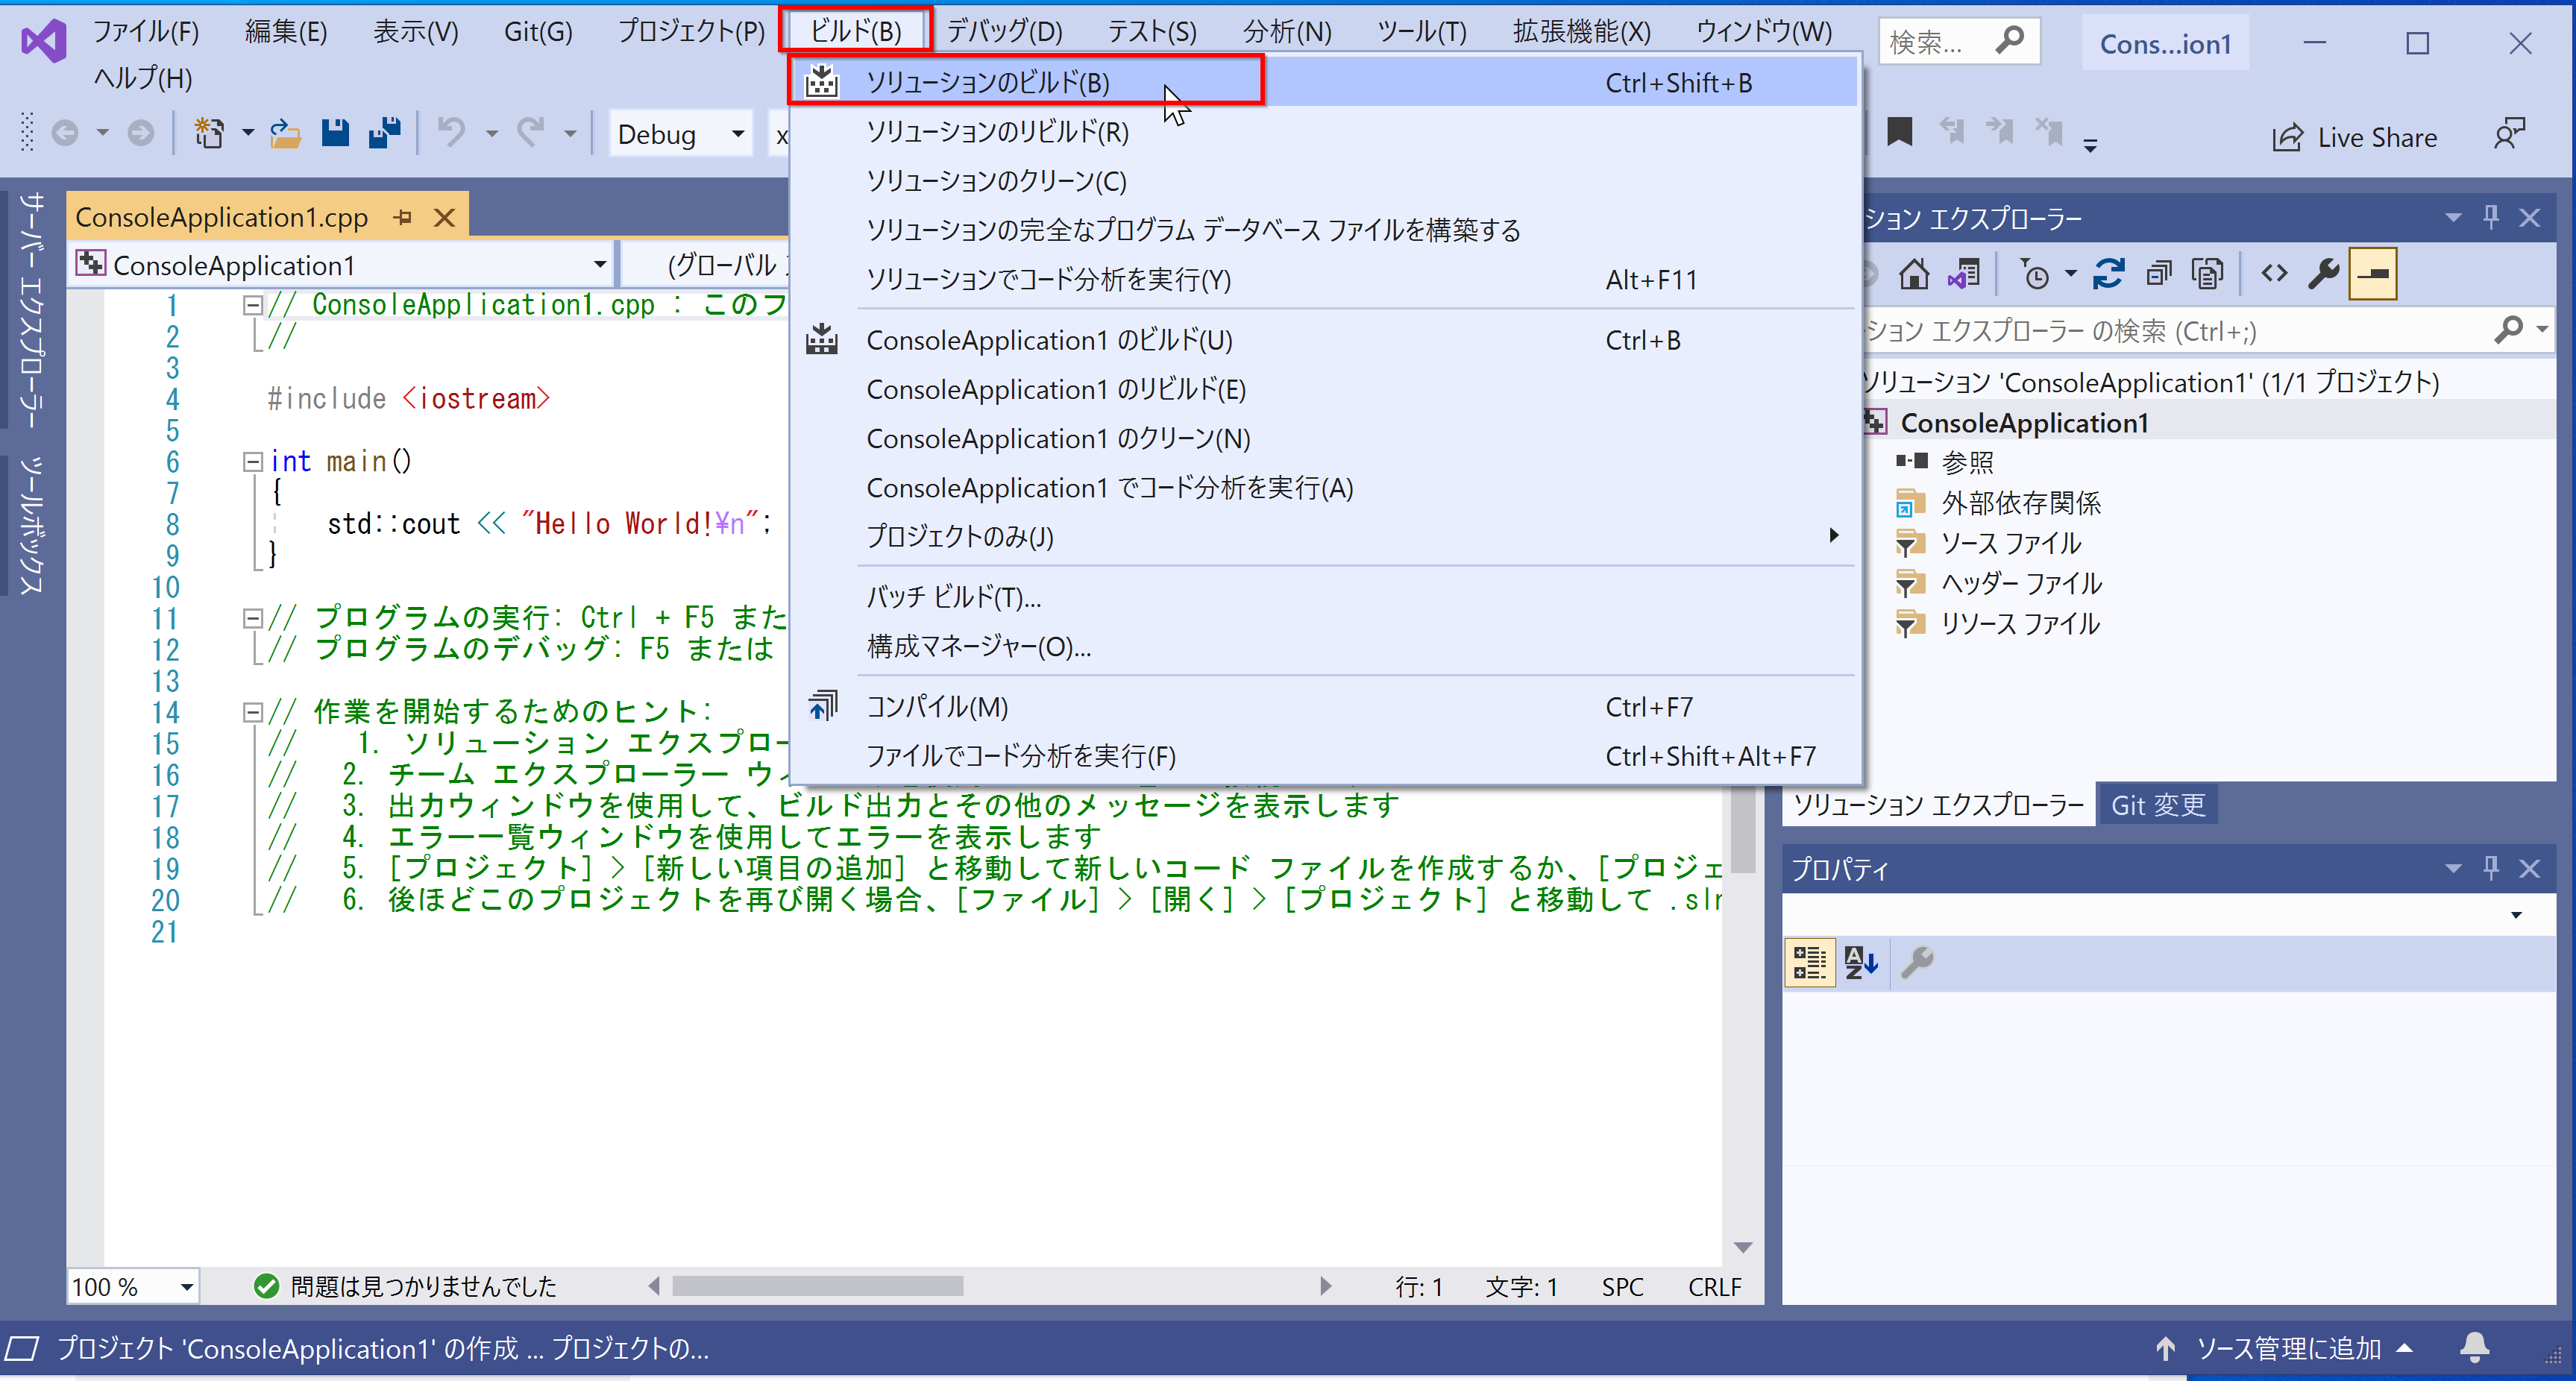The image size is (2576, 1381).
Task: Open the new project dropdown arrow
Action: [x=248, y=133]
